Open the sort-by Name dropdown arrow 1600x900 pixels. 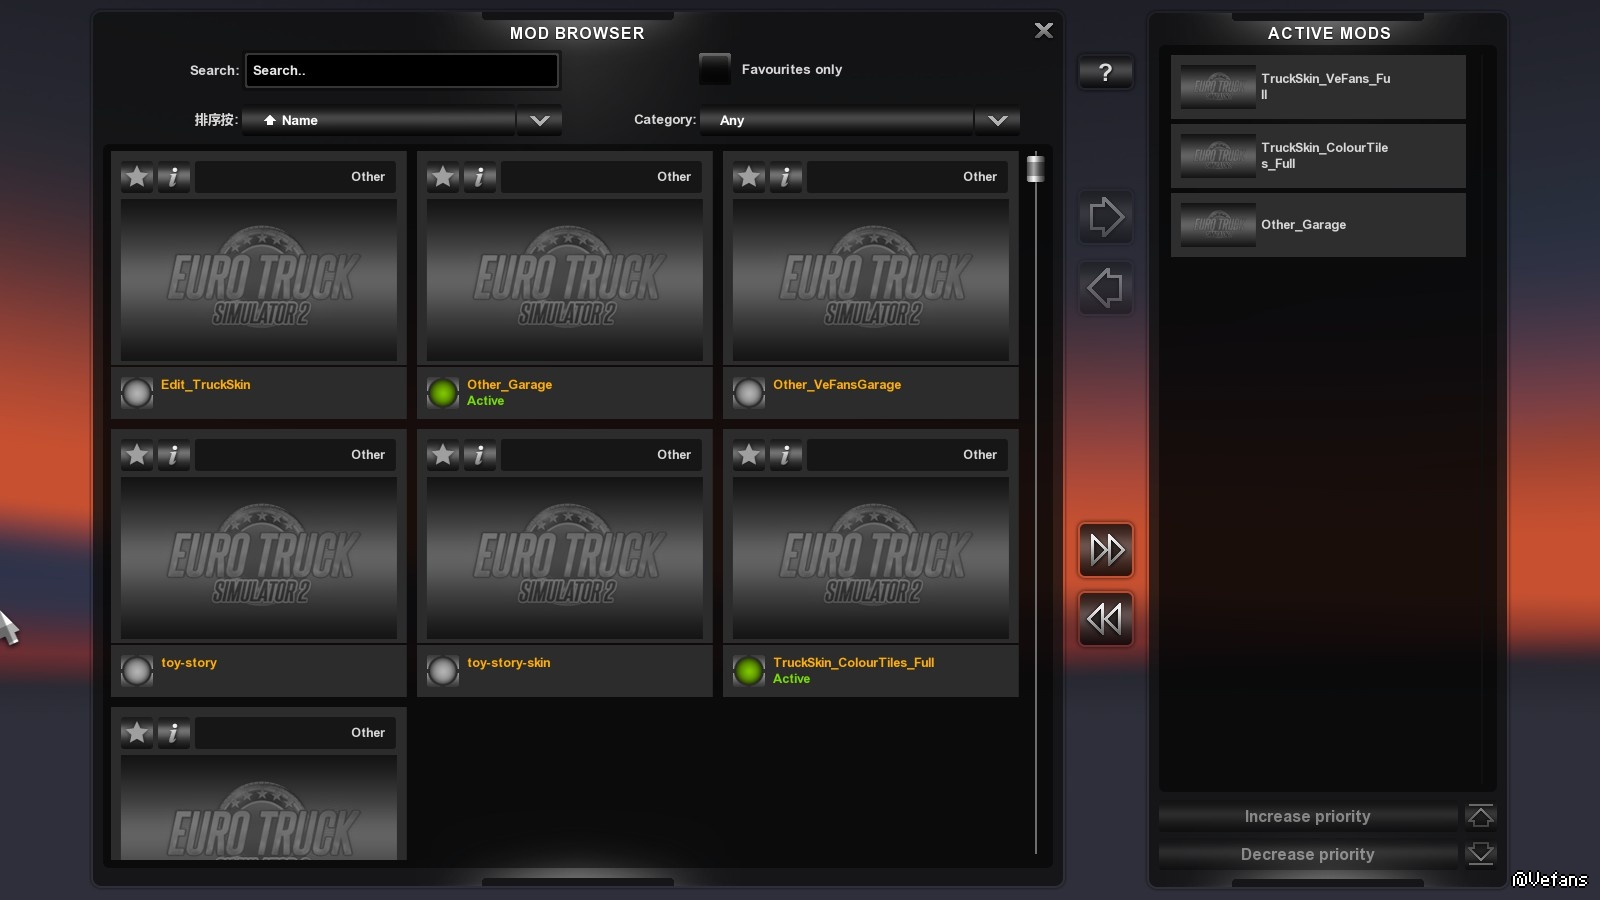pyautogui.click(x=540, y=120)
